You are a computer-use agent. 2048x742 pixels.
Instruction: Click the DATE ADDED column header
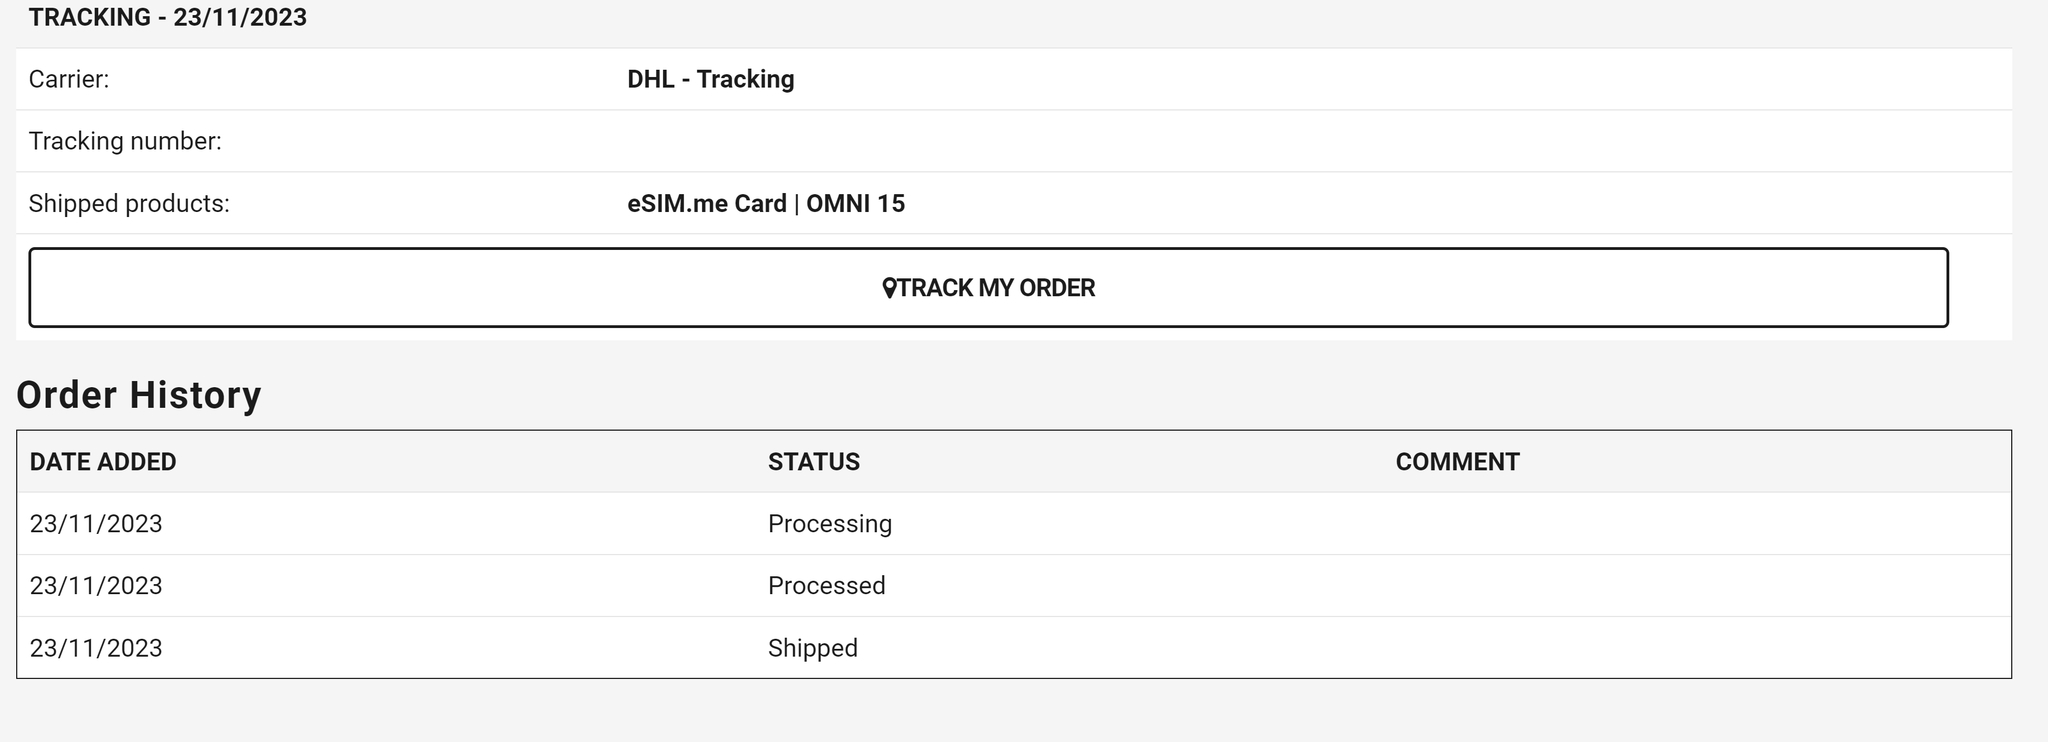click(x=103, y=462)
